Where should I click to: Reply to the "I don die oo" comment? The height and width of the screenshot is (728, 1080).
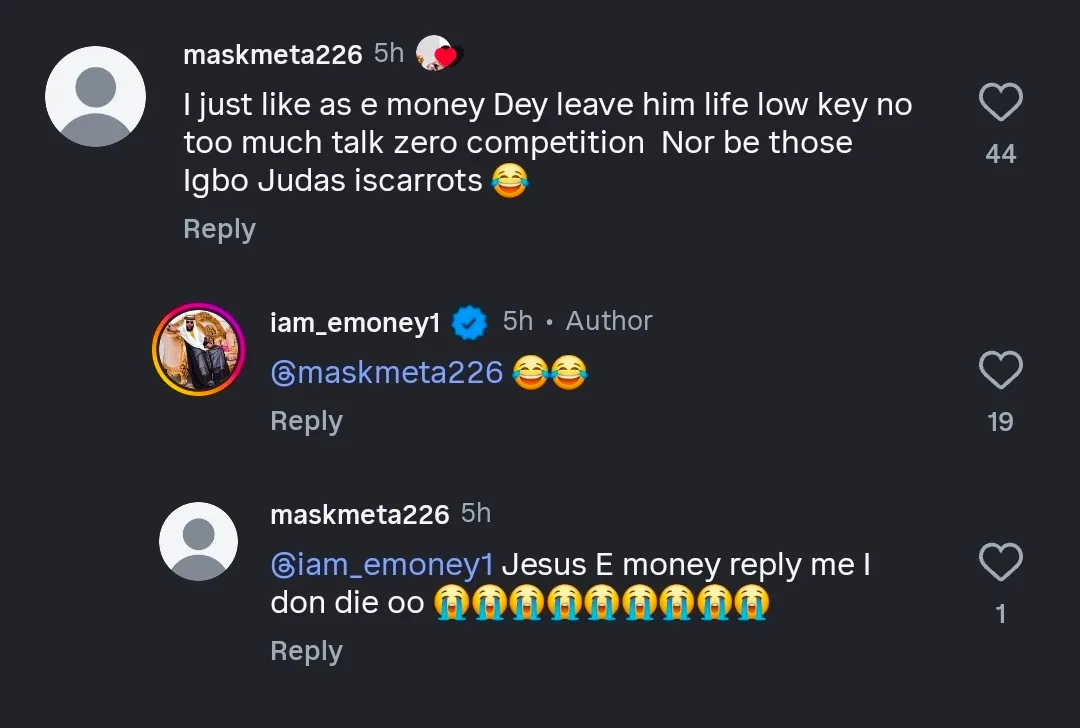306,651
